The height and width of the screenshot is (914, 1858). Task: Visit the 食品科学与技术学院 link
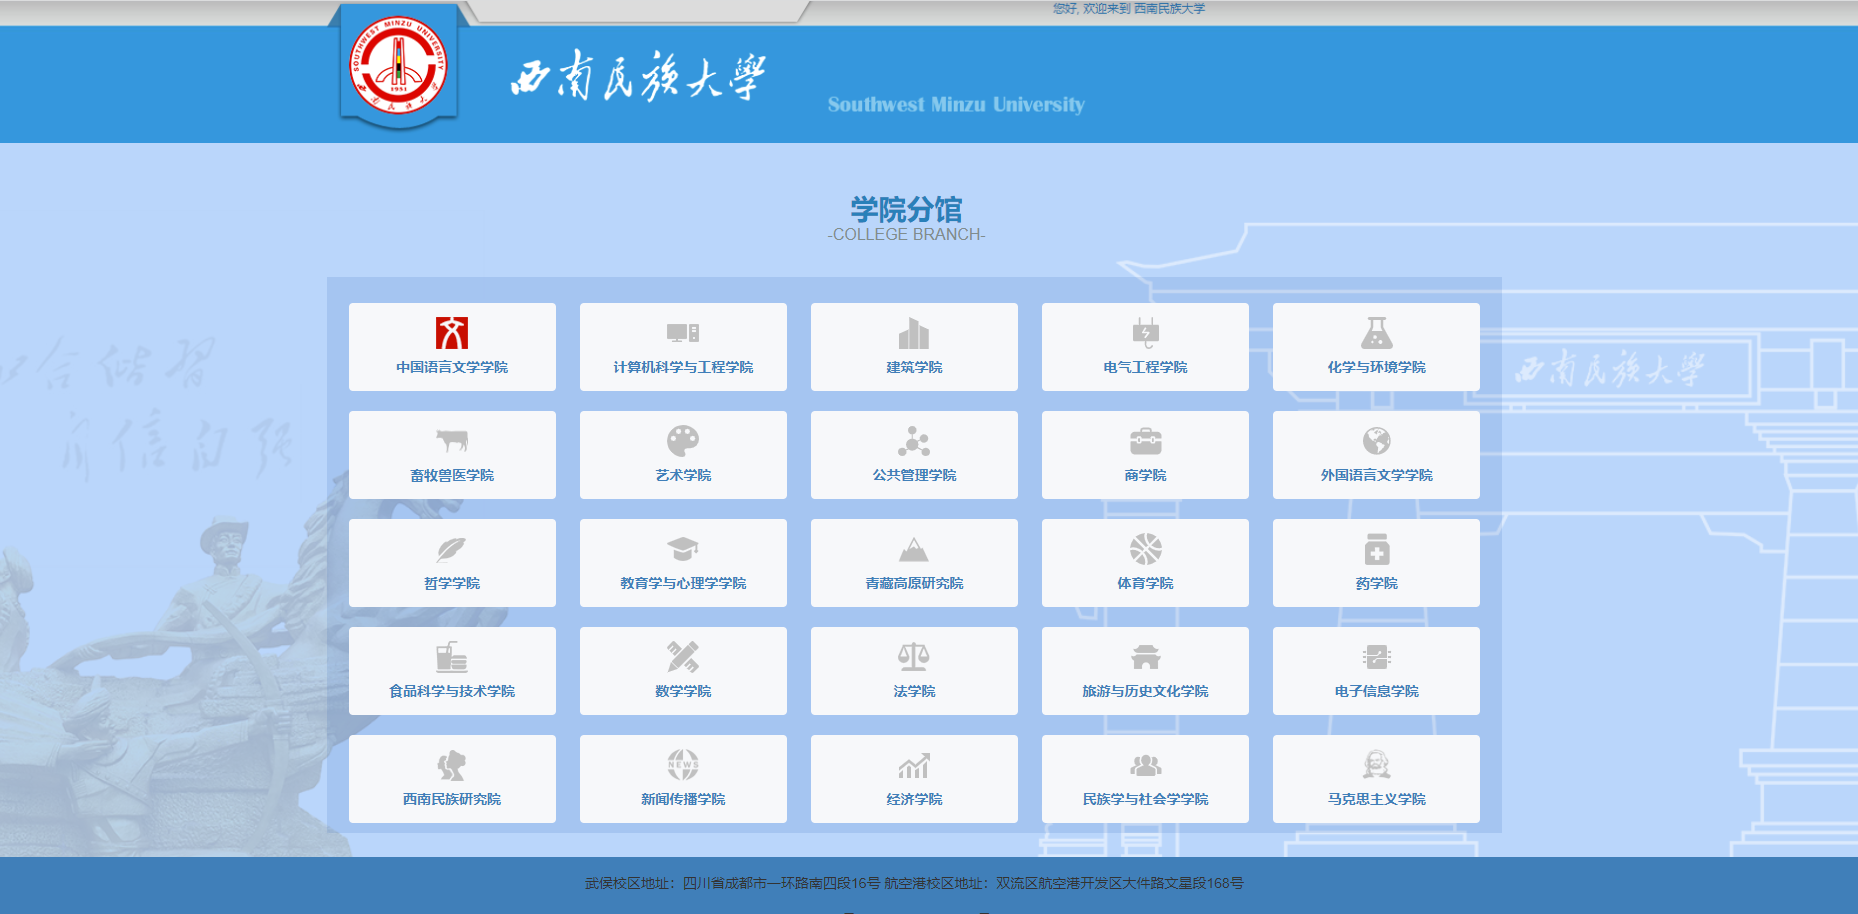point(452,691)
